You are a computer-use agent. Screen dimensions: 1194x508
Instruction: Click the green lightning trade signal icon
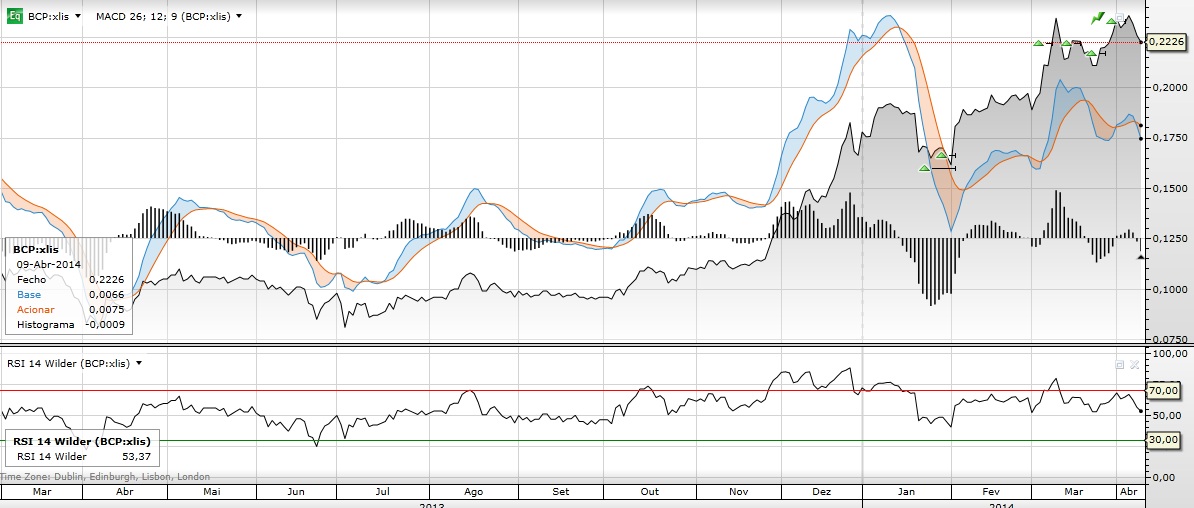(1097, 18)
